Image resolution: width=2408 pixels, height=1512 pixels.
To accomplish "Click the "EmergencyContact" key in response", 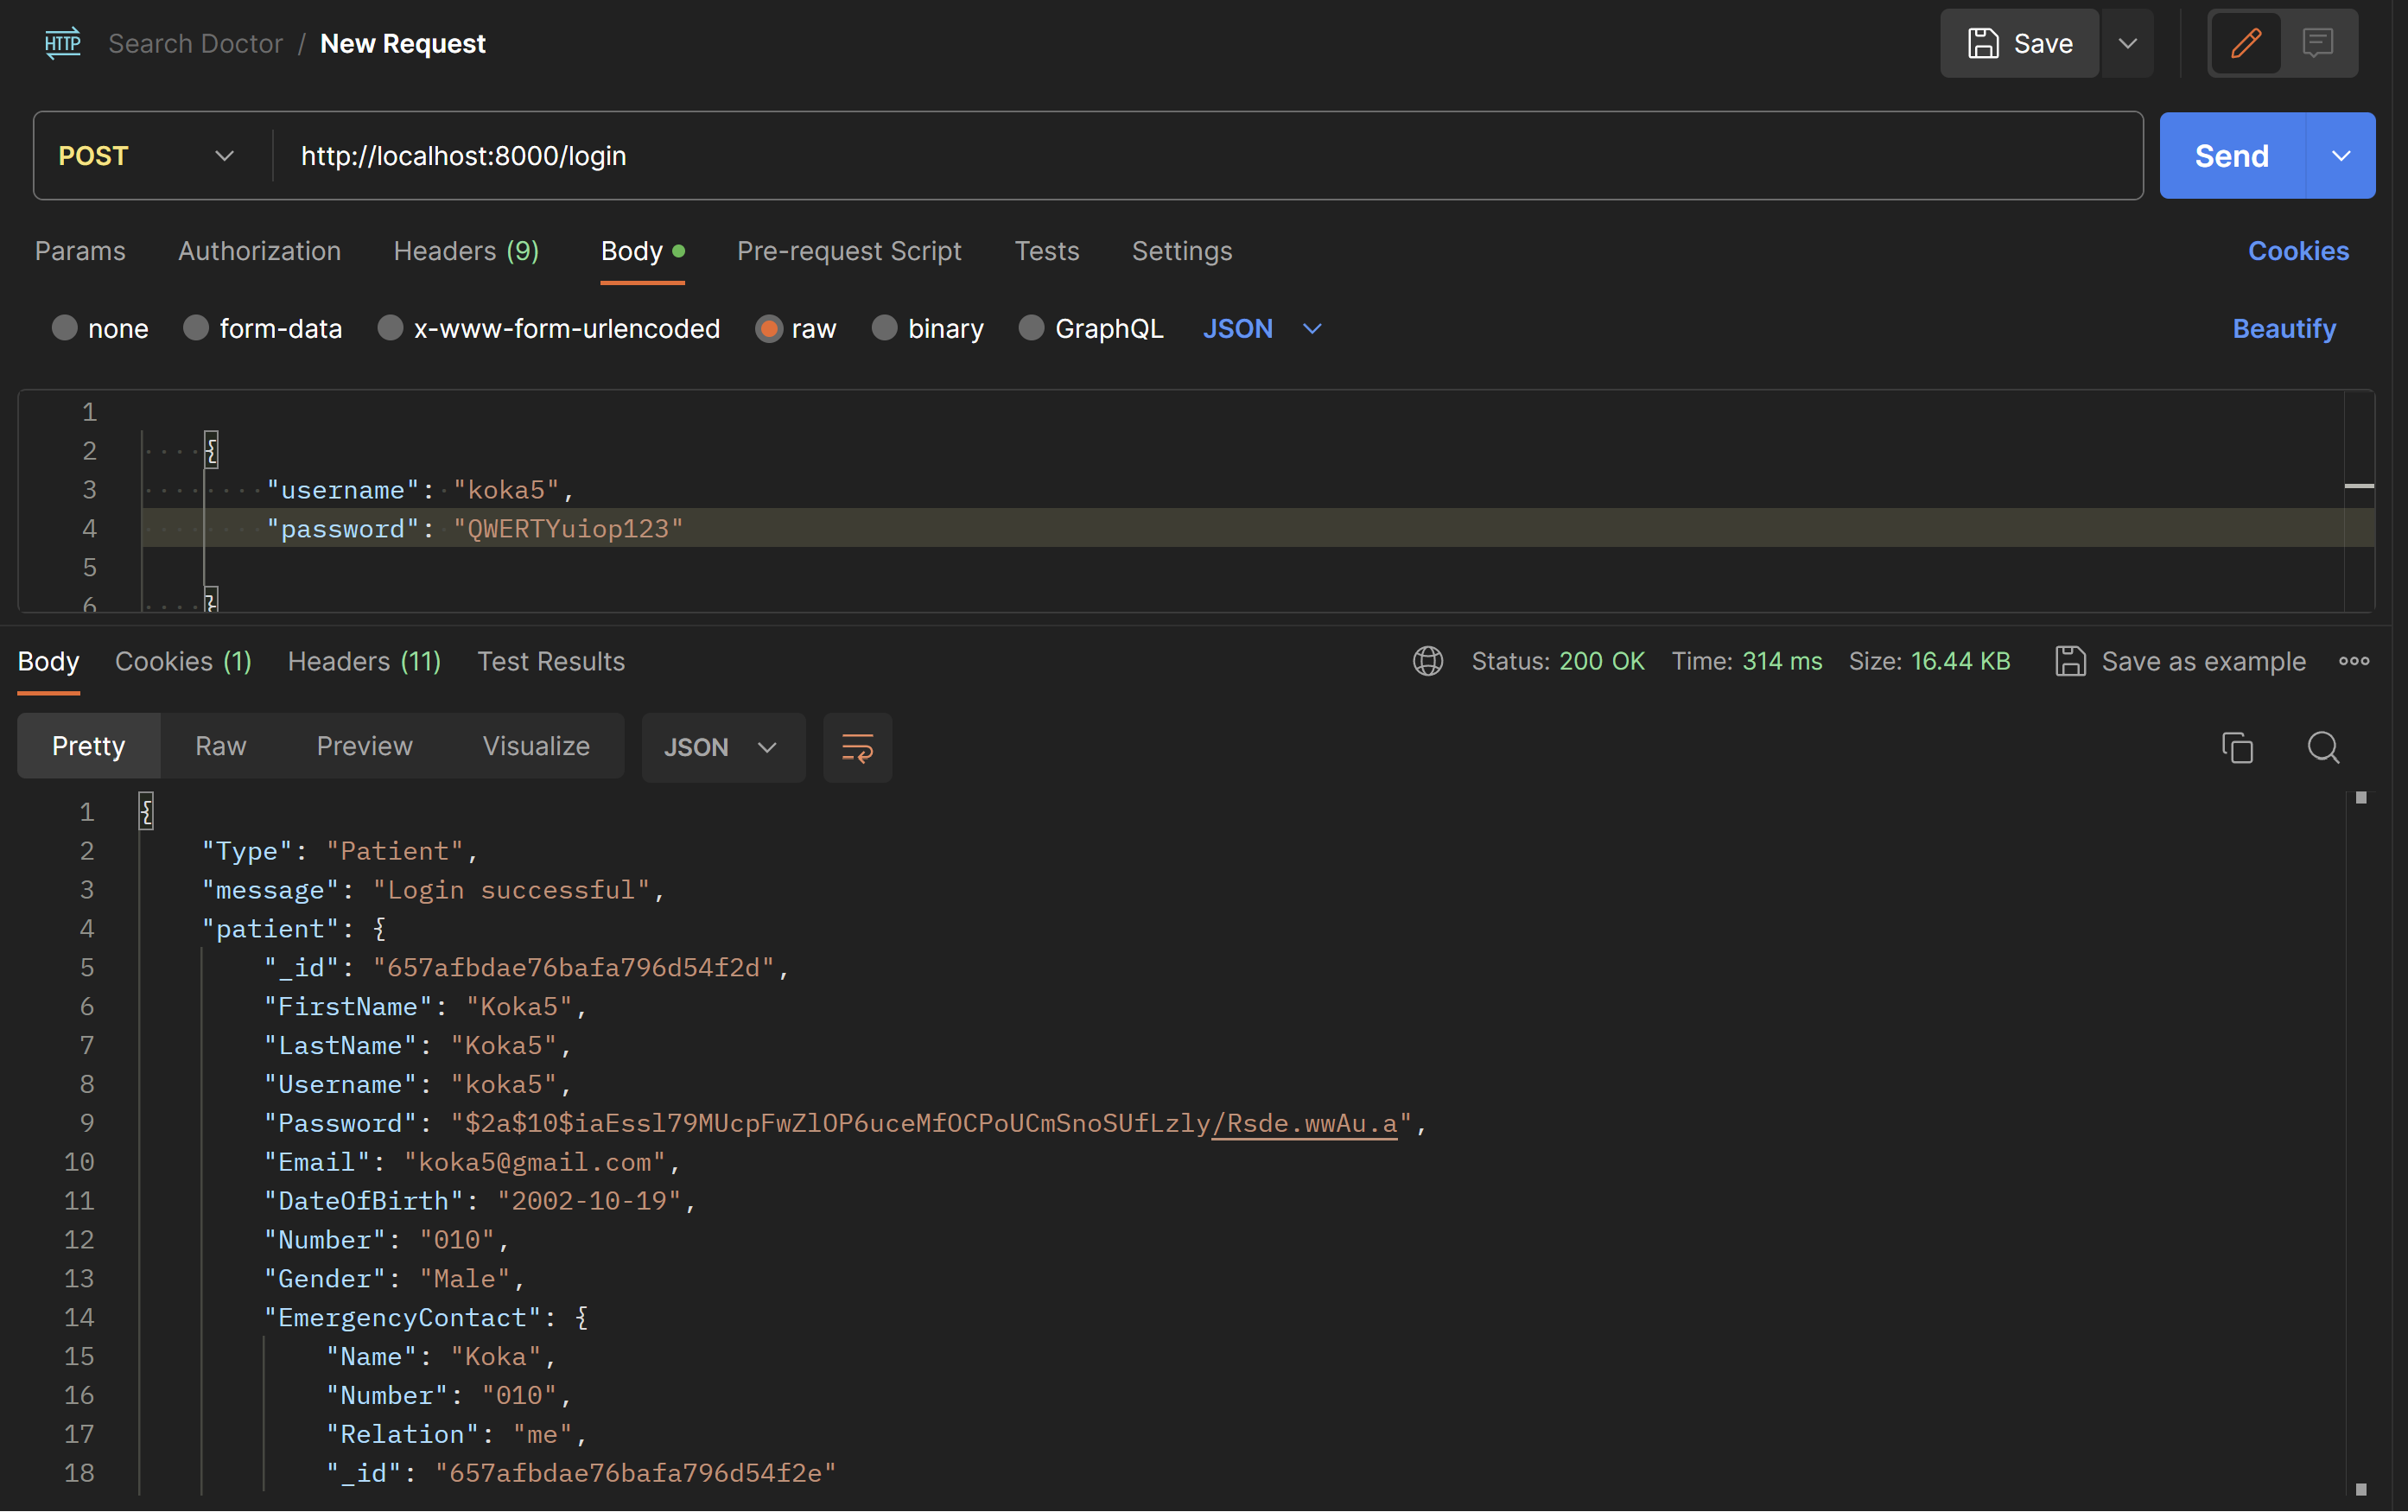I will (x=402, y=1317).
